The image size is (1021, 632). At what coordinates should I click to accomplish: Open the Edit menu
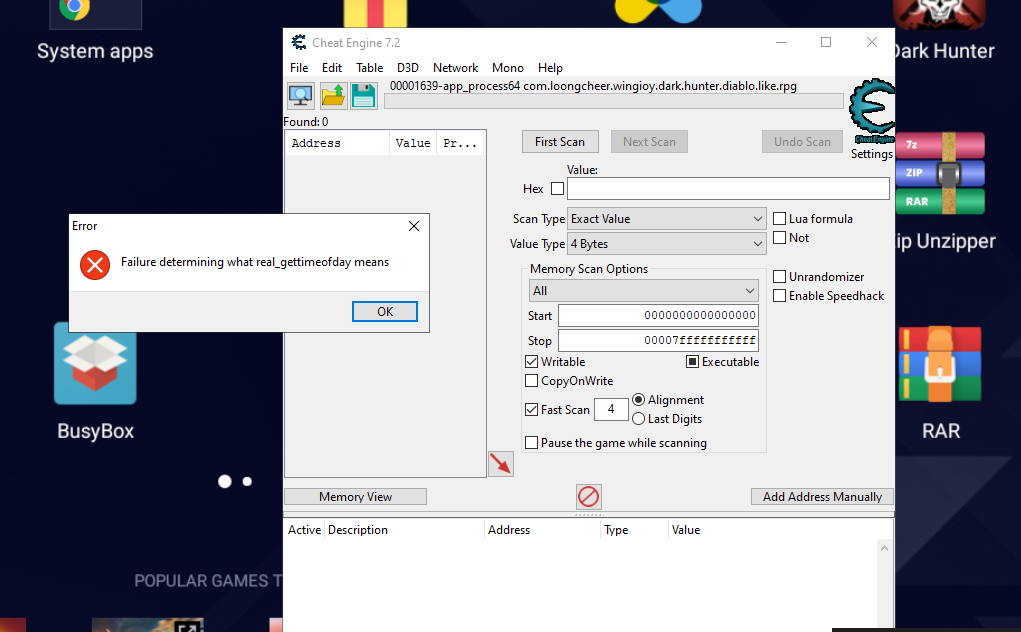[x=331, y=68]
